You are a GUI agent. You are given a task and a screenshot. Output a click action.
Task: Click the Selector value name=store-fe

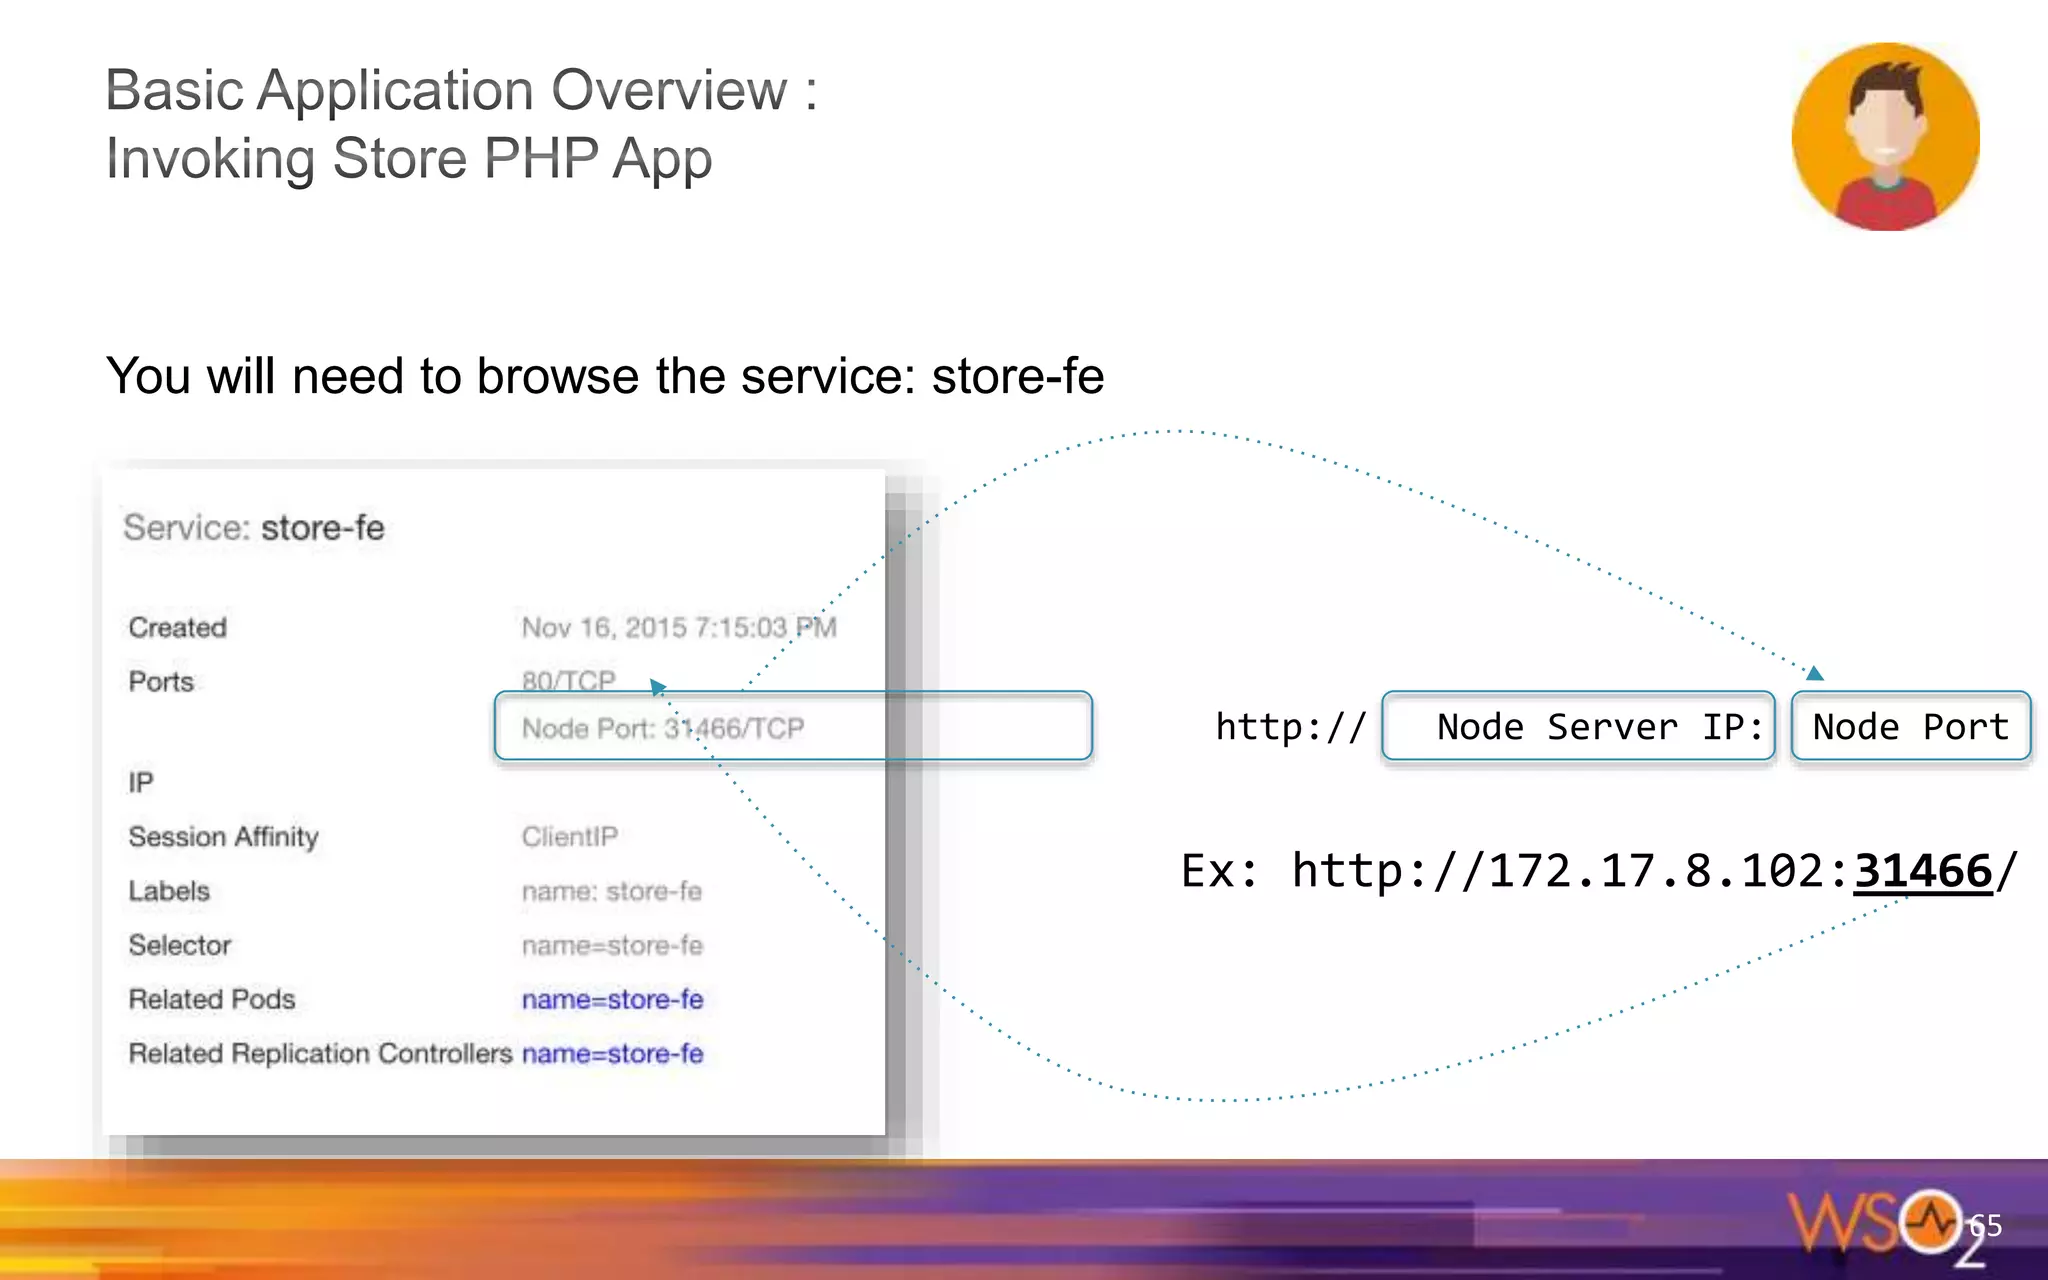tap(612, 945)
